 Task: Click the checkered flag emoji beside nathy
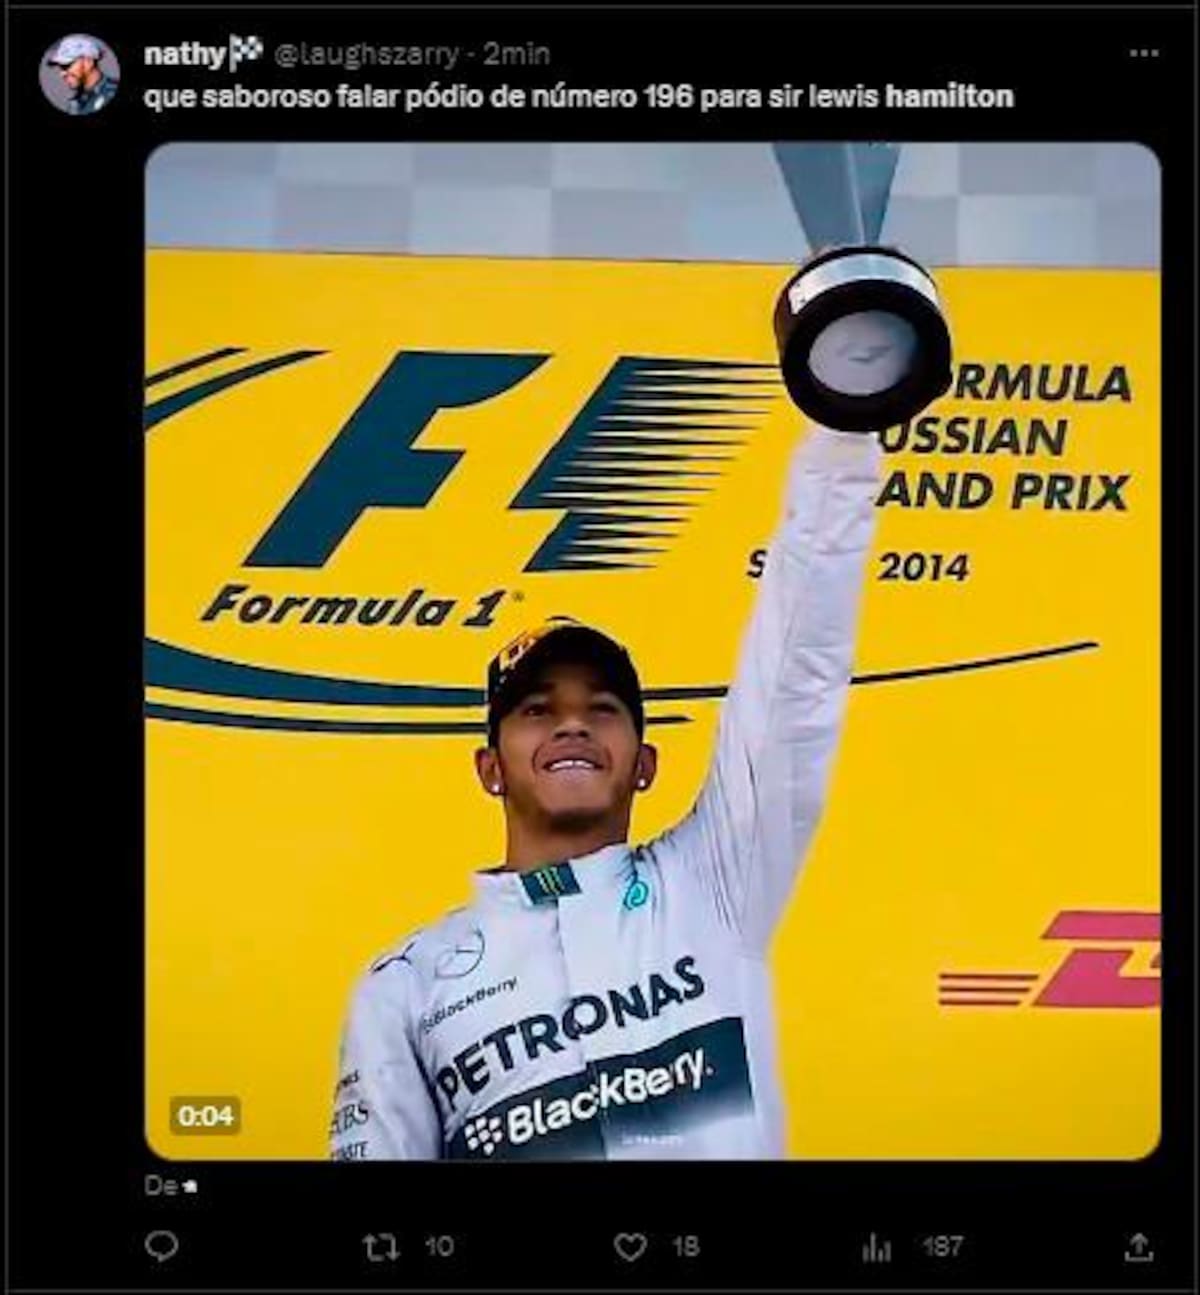(x=247, y=52)
